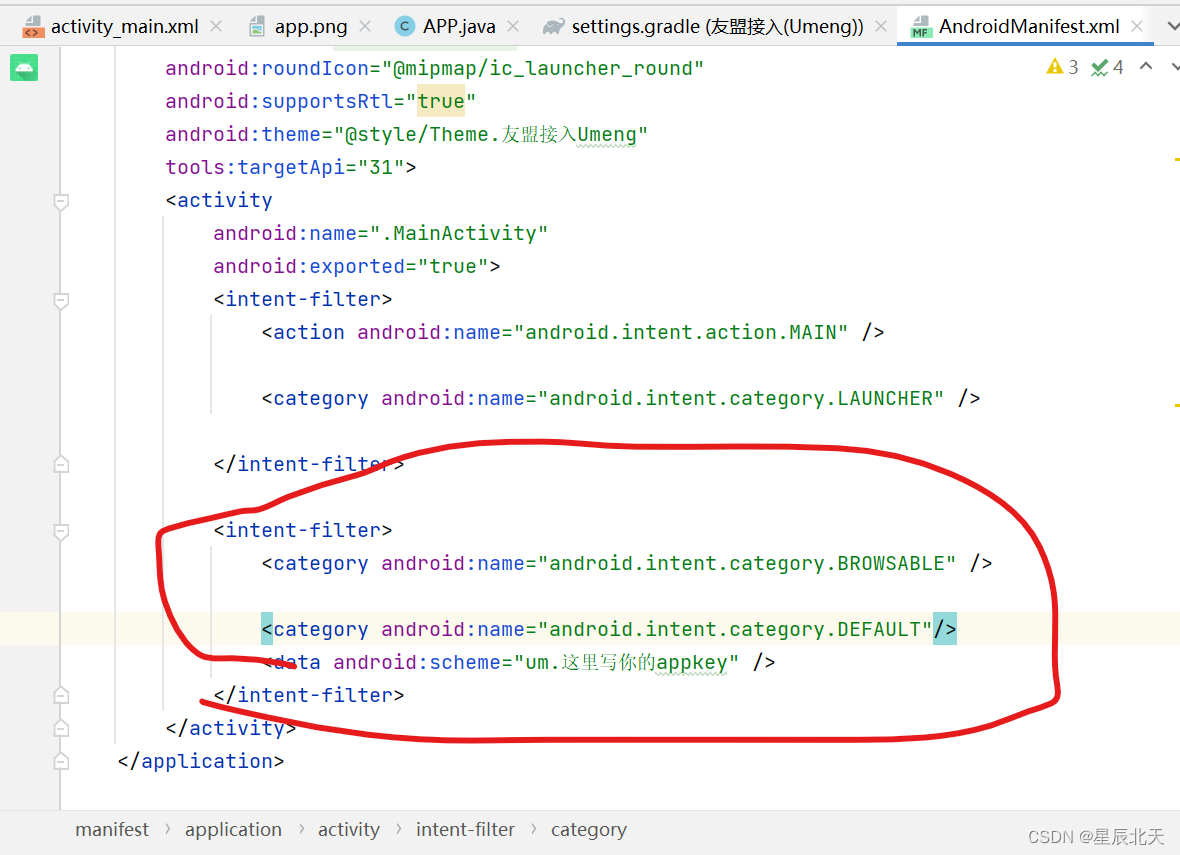Screen dimensions: 1180x855
Task: Select activity in the breadcrumb bar
Action: (x=348, y=829)
